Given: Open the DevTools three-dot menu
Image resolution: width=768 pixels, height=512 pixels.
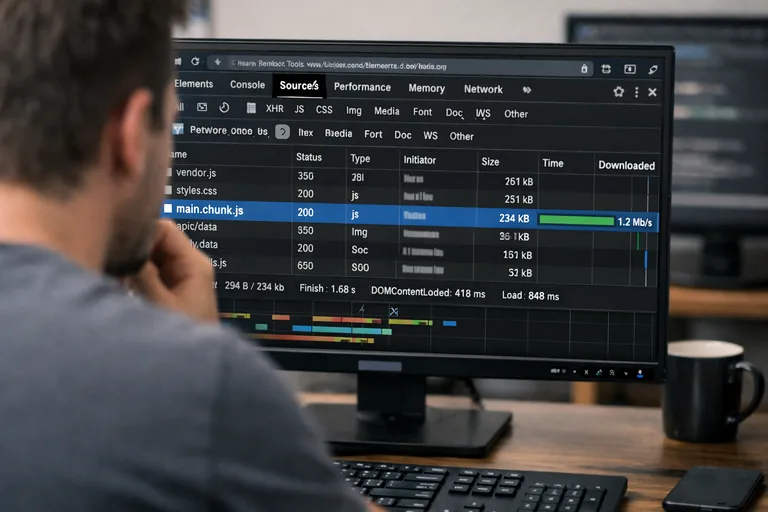Looking at the screenshot, I should coord(636,91).
